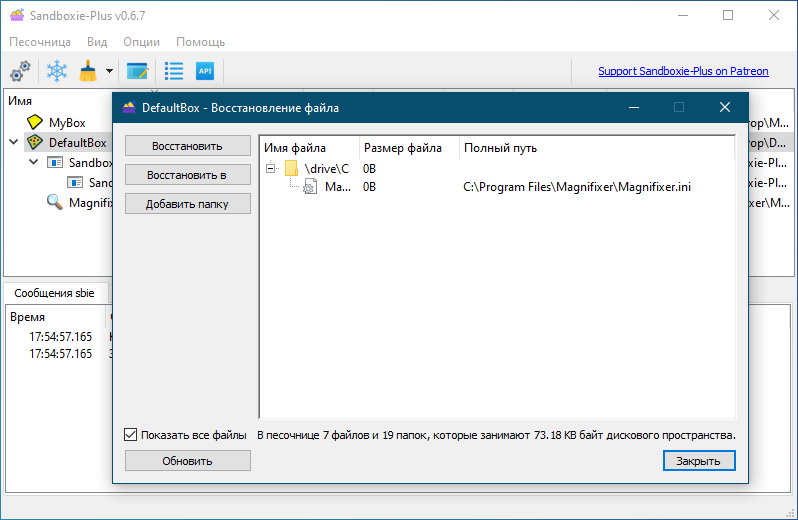Image resolution: width=798 pixels, height=520 pixels.
Task: Open Support Sandboxie-Plus on Patreon link
Action: pos(683,71)
